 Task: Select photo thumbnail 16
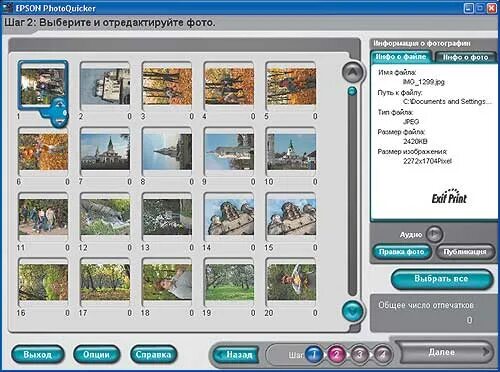[43, 283]
